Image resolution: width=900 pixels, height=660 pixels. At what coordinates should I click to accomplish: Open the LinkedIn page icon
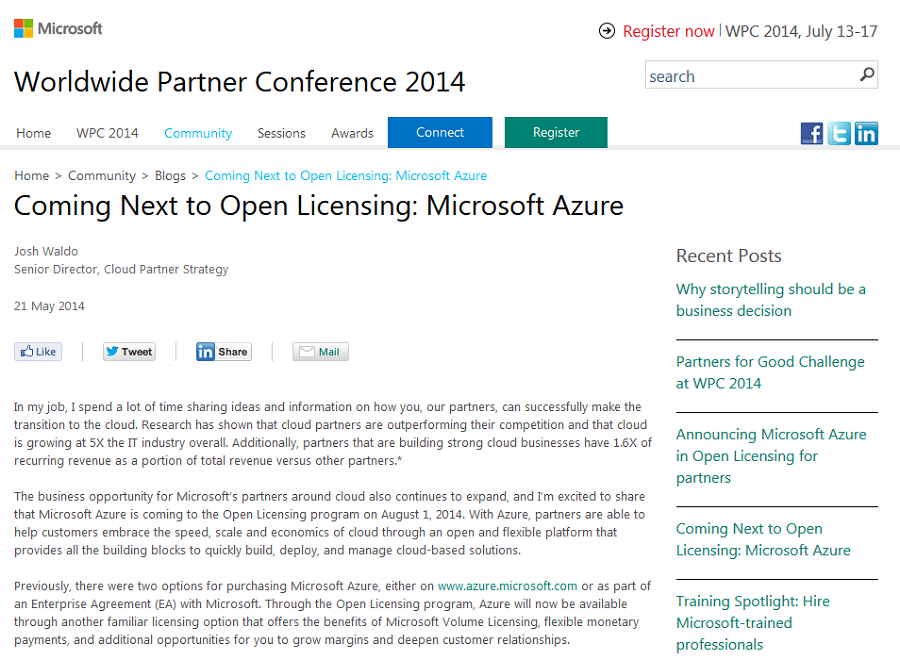click(x=866, y=134)
